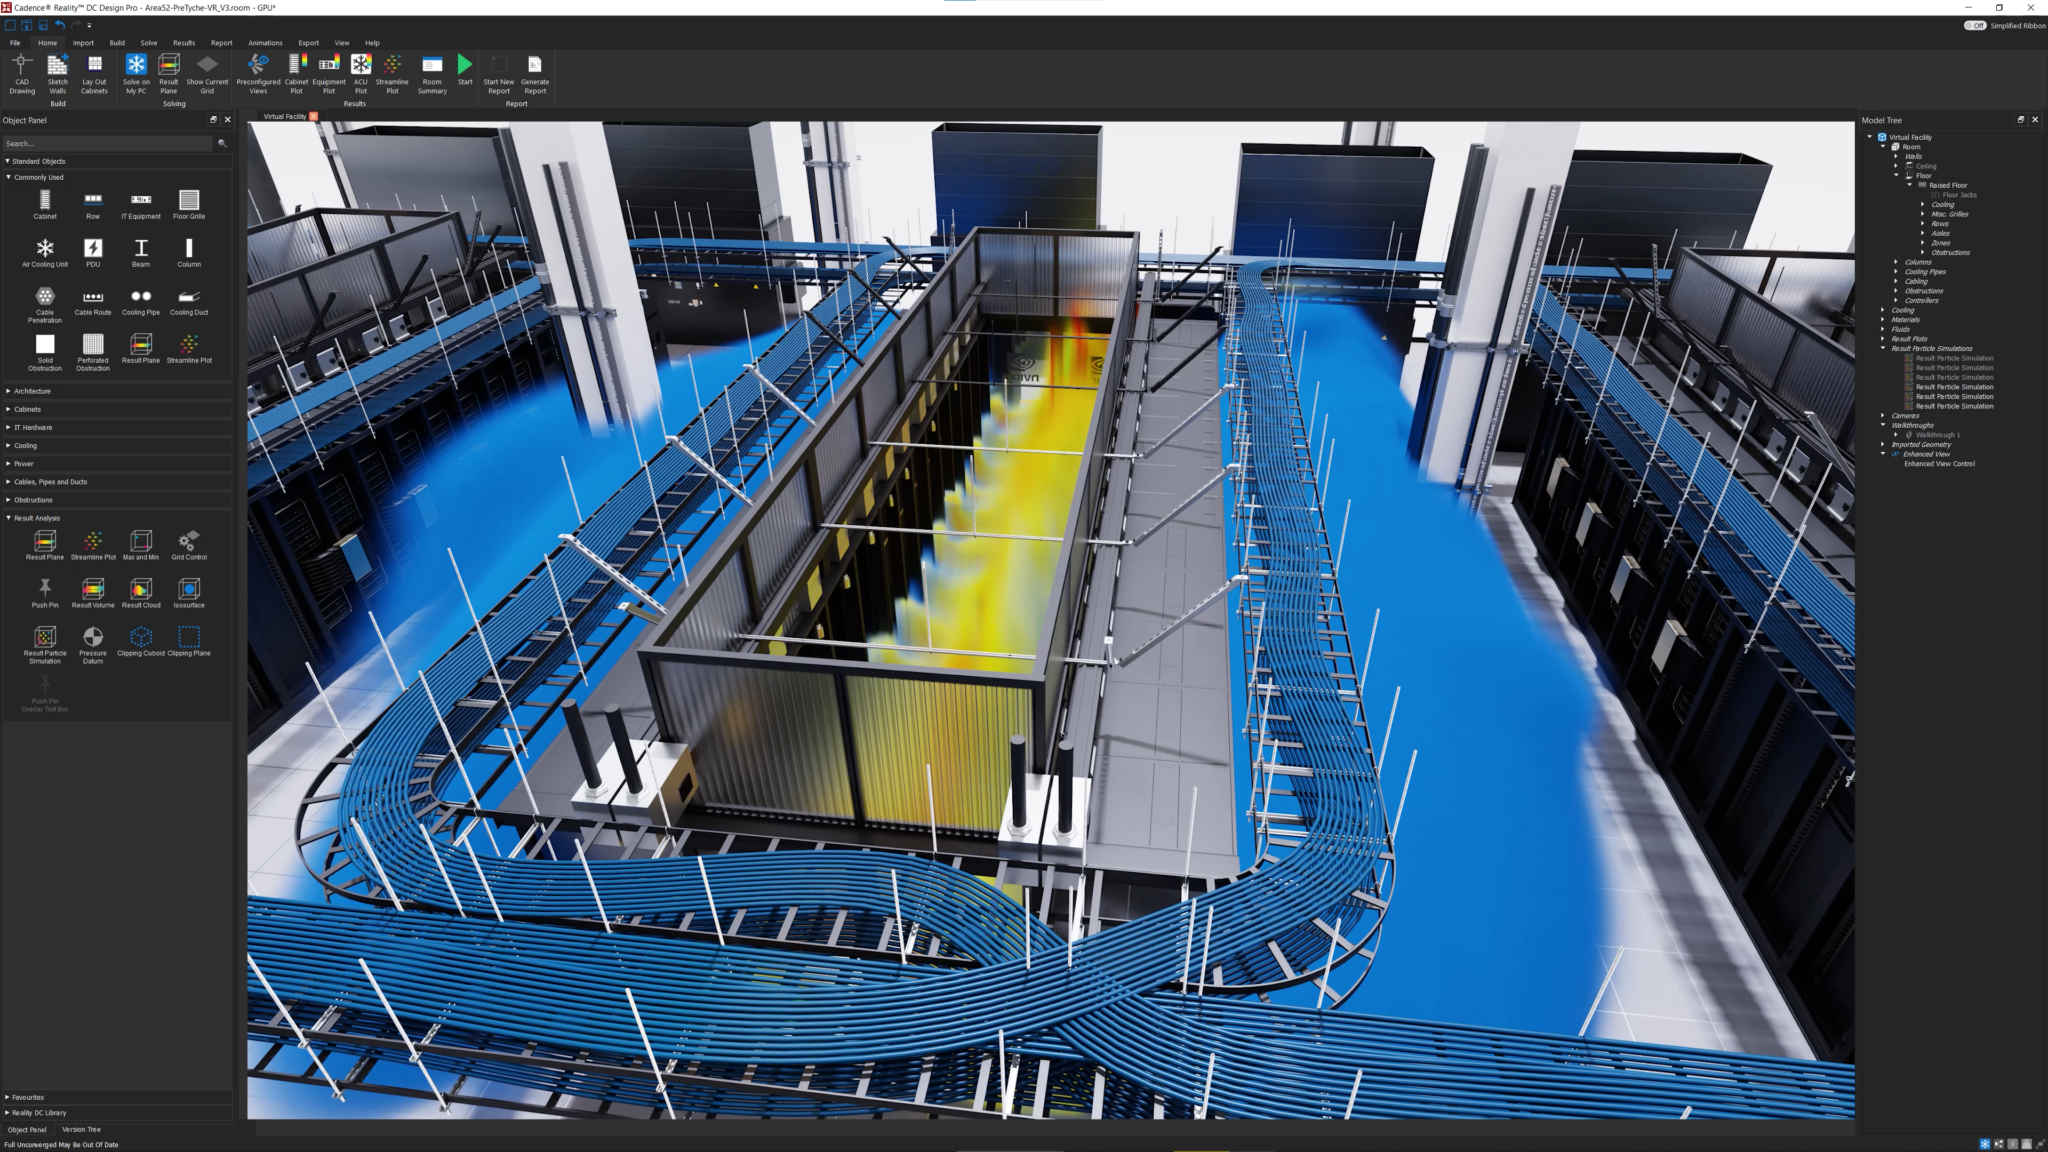2048x1152 pixels.
Task: Show the Cabinet Plot
Action: pos(297,73)
